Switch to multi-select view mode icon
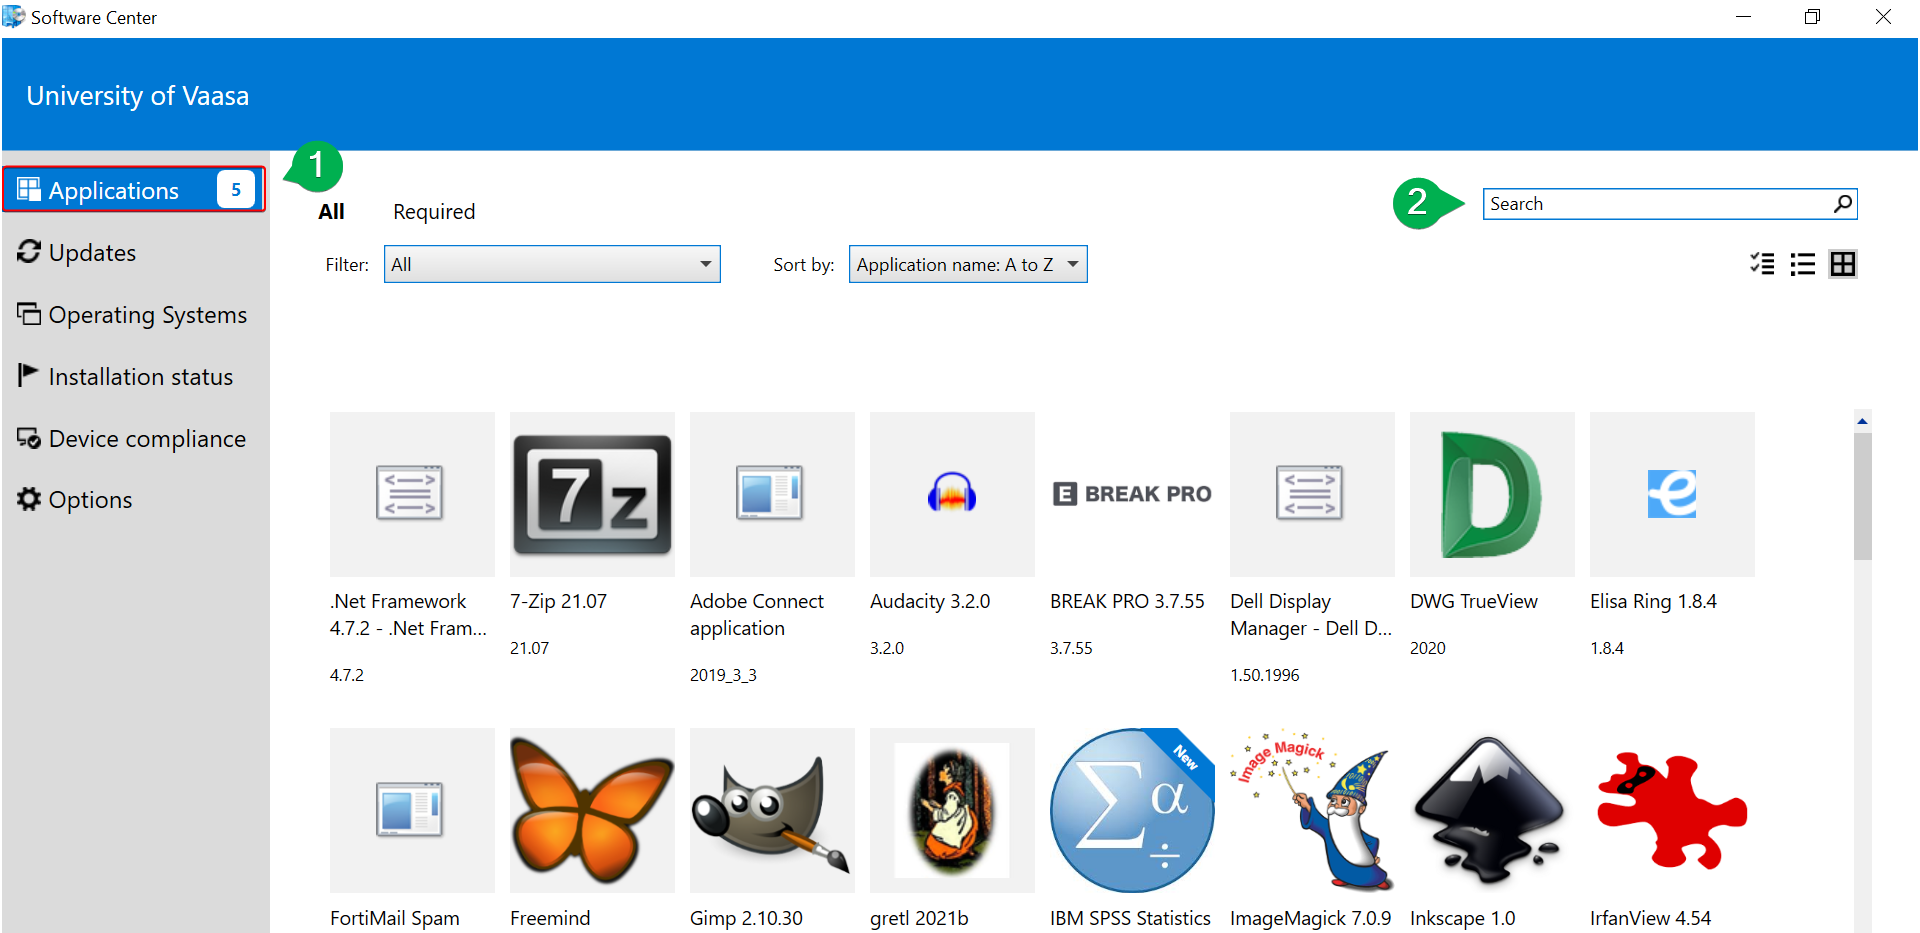1920x933 pixels. [x=1762, y=264]
